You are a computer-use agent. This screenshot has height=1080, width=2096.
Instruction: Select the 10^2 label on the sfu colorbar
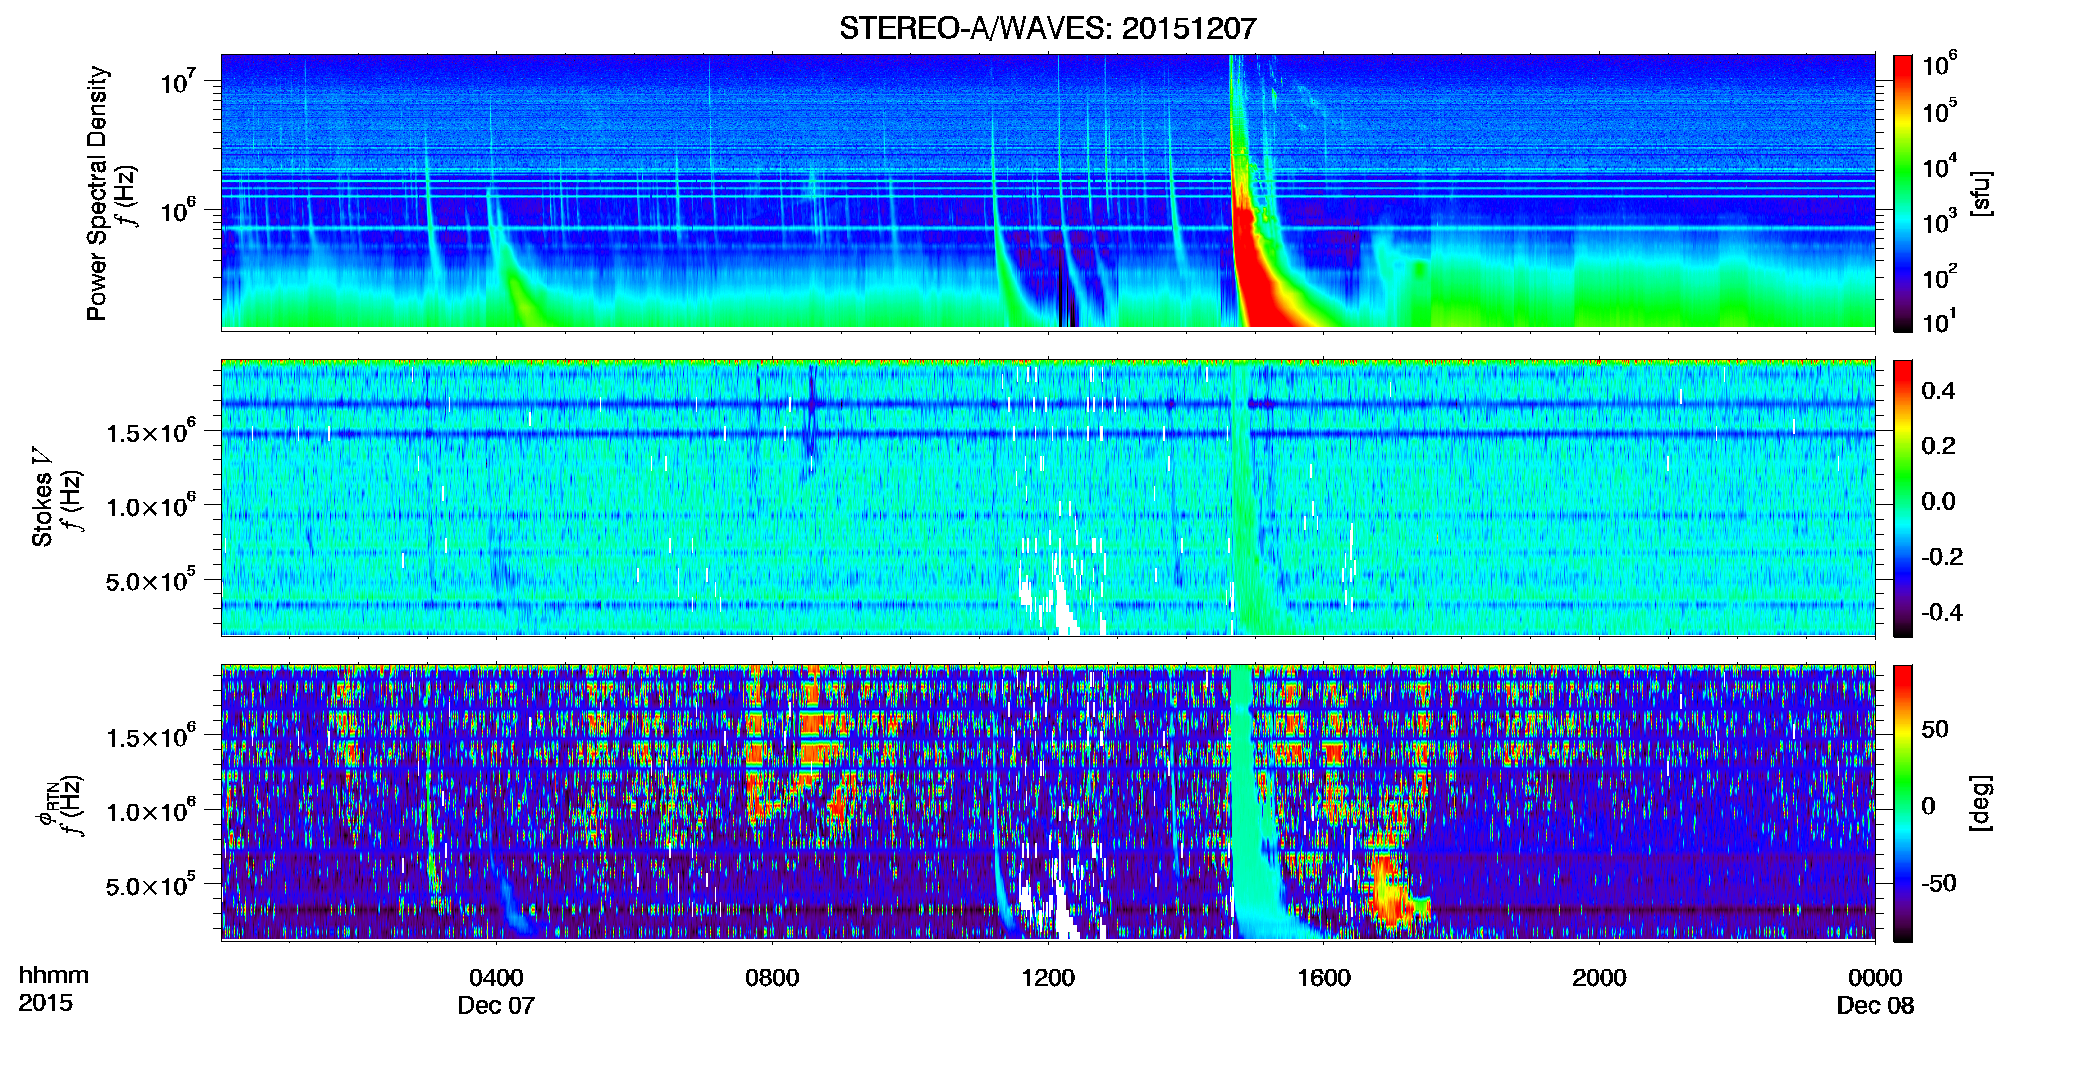click(1940, 276)
